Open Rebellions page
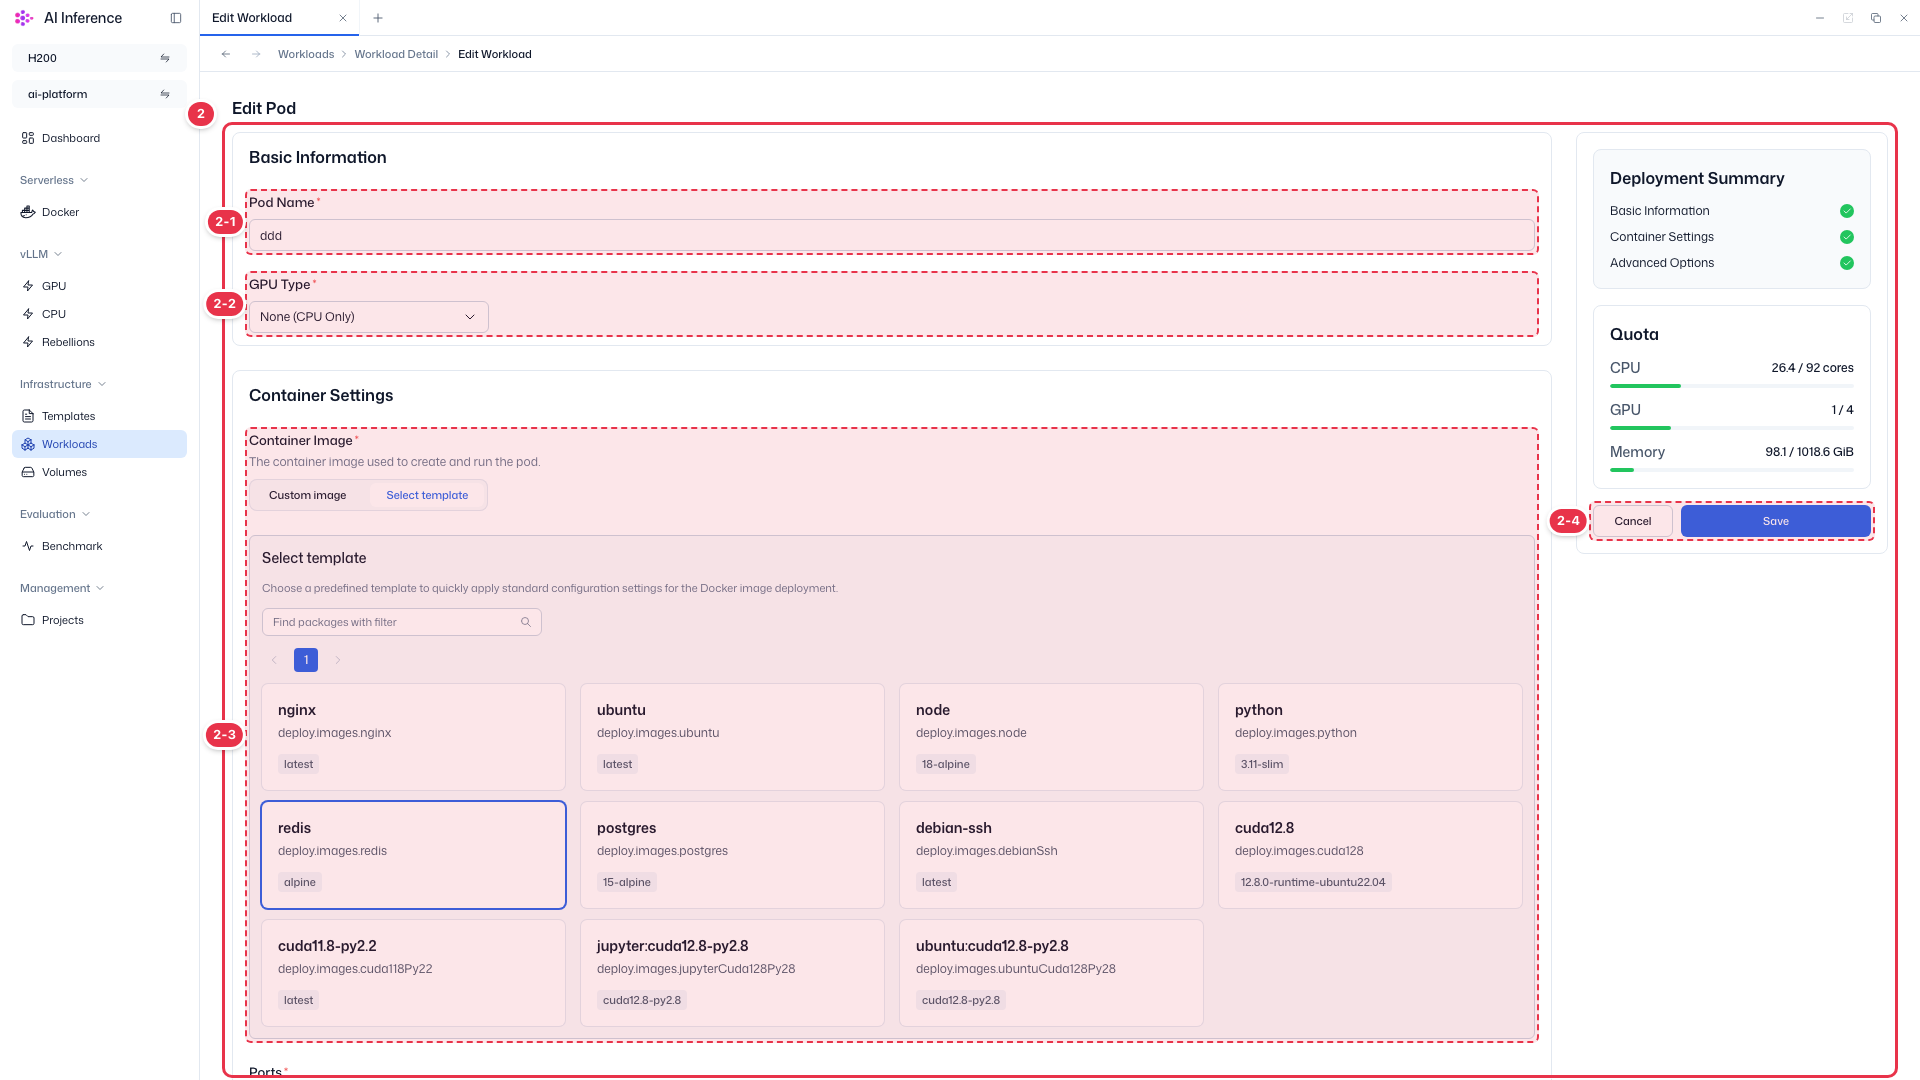The width and height of the screenshot is (1920, 1080). coord(99,342)
